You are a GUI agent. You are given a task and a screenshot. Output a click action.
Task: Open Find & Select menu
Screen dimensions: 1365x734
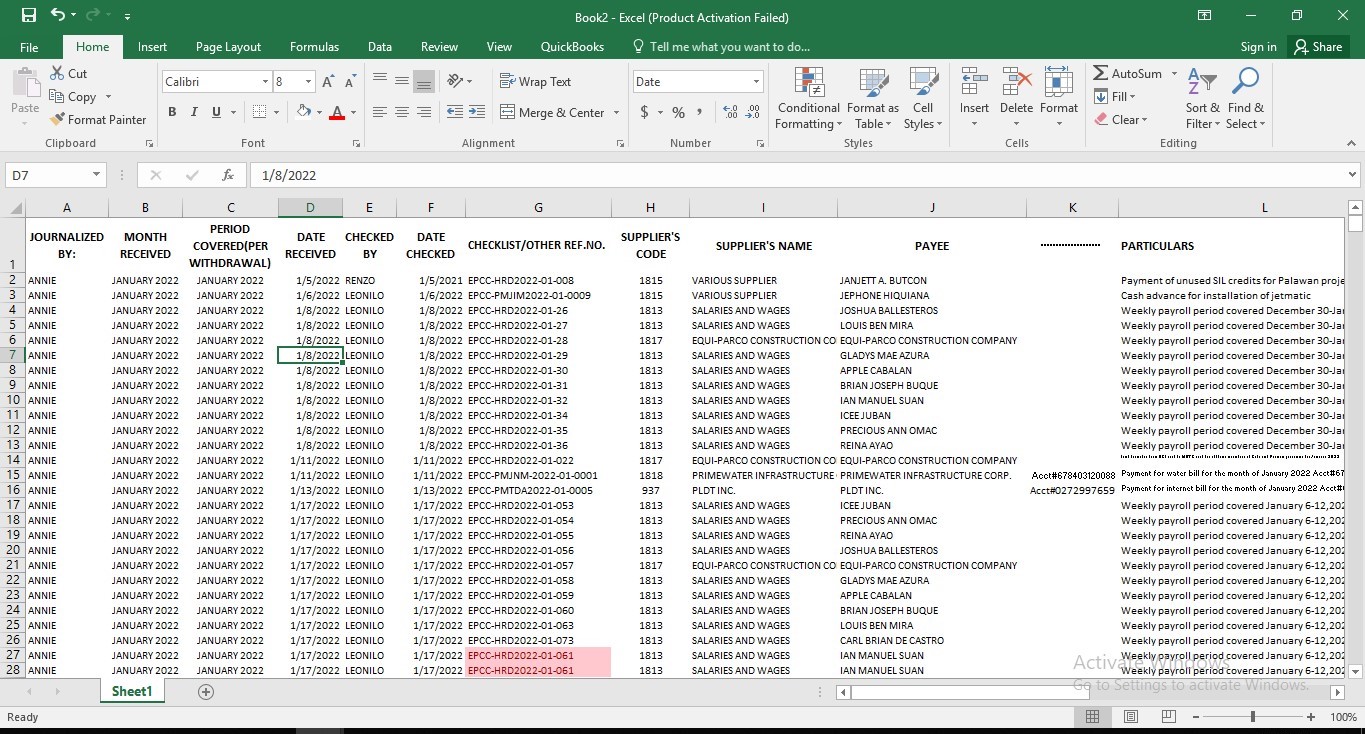click(x=1246, y=99)
